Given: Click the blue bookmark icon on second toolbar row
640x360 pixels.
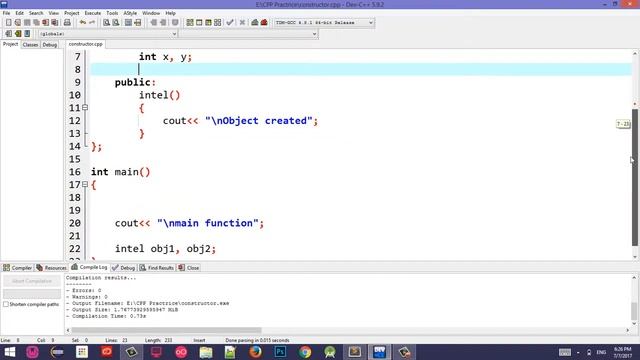Looking at the screenshot, I should click(x=27, y=33).
